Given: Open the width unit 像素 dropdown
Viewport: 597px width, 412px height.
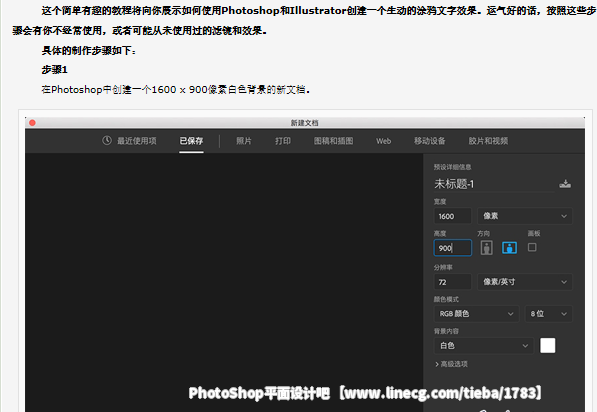Looking at the screenshot, I should (525, 216).
